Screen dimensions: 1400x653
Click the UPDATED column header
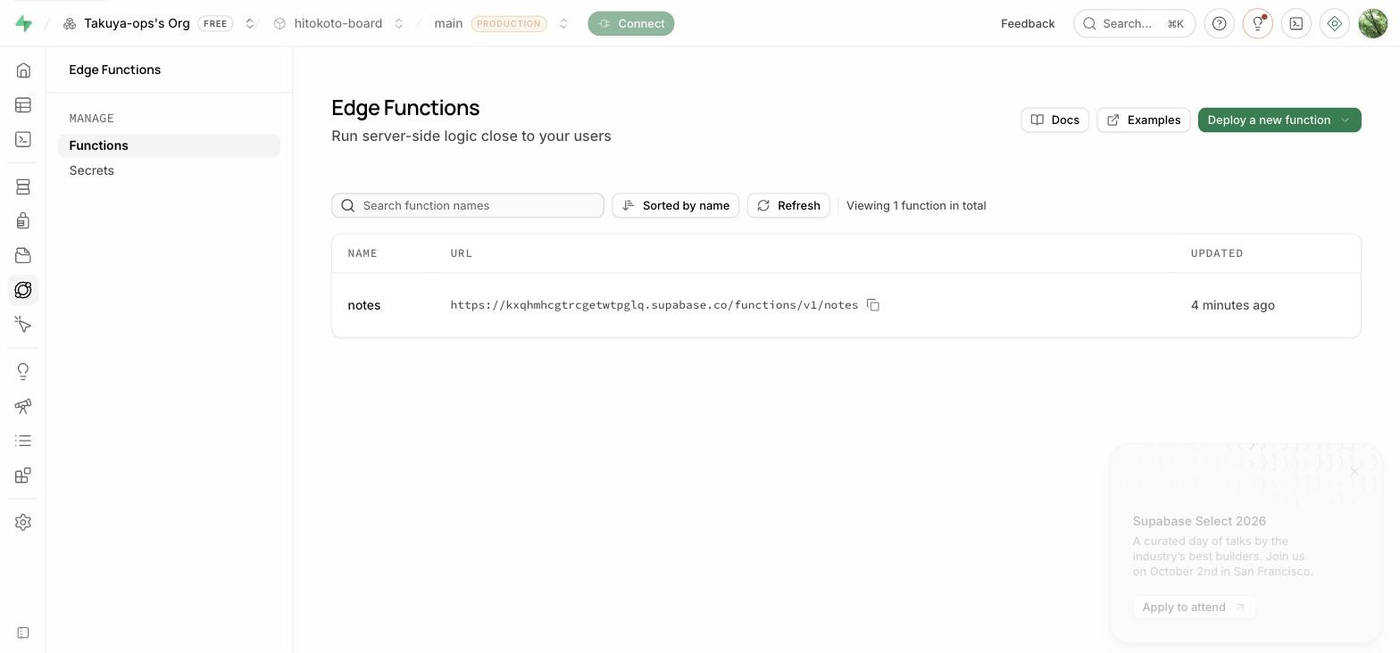[1217, 254]
